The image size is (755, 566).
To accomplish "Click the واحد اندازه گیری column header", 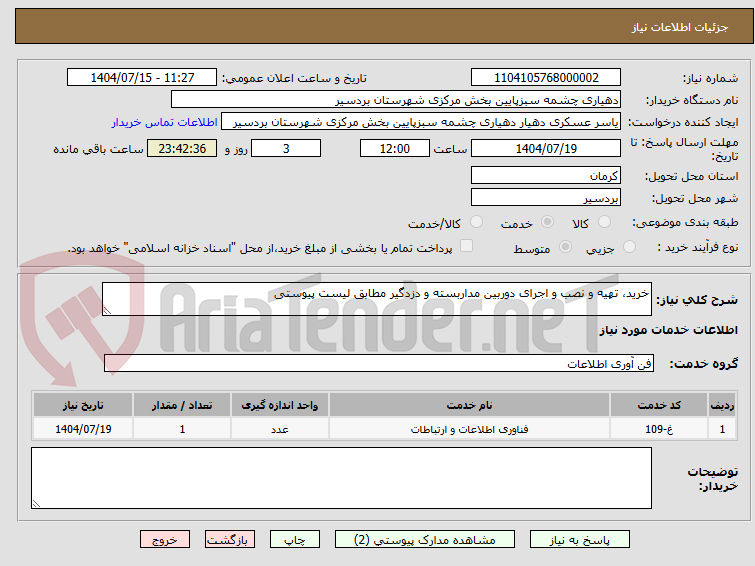I will click(280, 405).
